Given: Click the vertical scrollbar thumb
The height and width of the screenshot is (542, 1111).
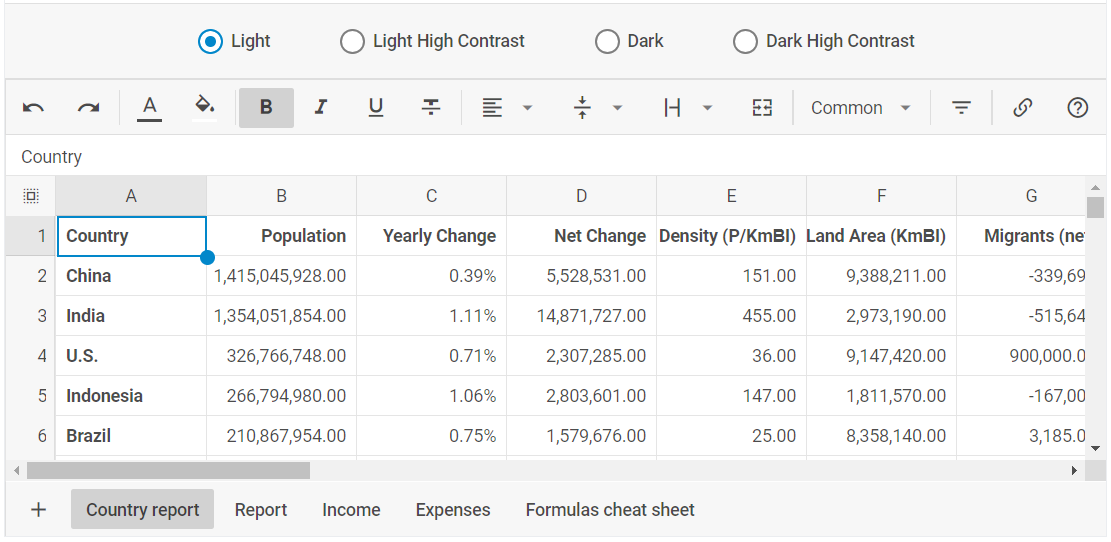Looking at the screenshot, I should point(1095,208).
